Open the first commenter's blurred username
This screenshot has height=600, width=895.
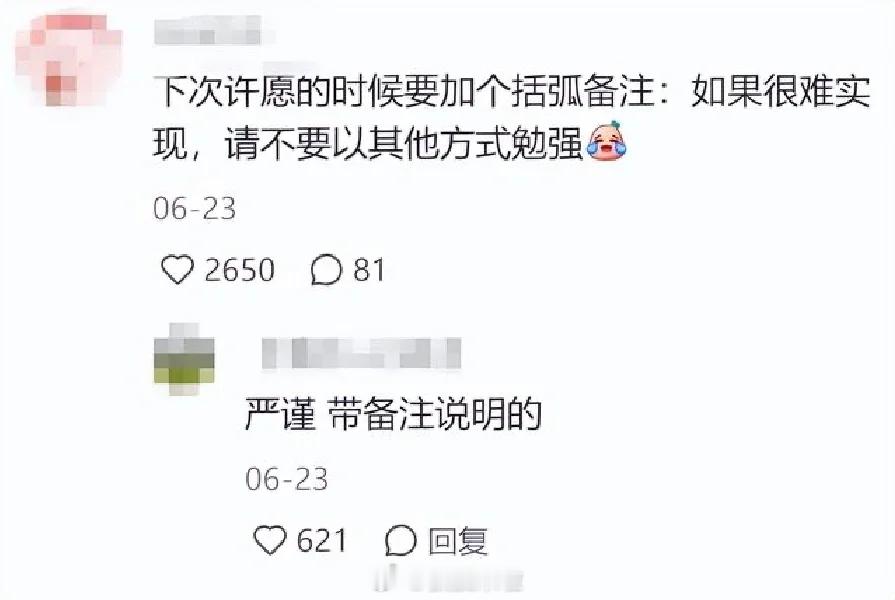tap(211, 30)
